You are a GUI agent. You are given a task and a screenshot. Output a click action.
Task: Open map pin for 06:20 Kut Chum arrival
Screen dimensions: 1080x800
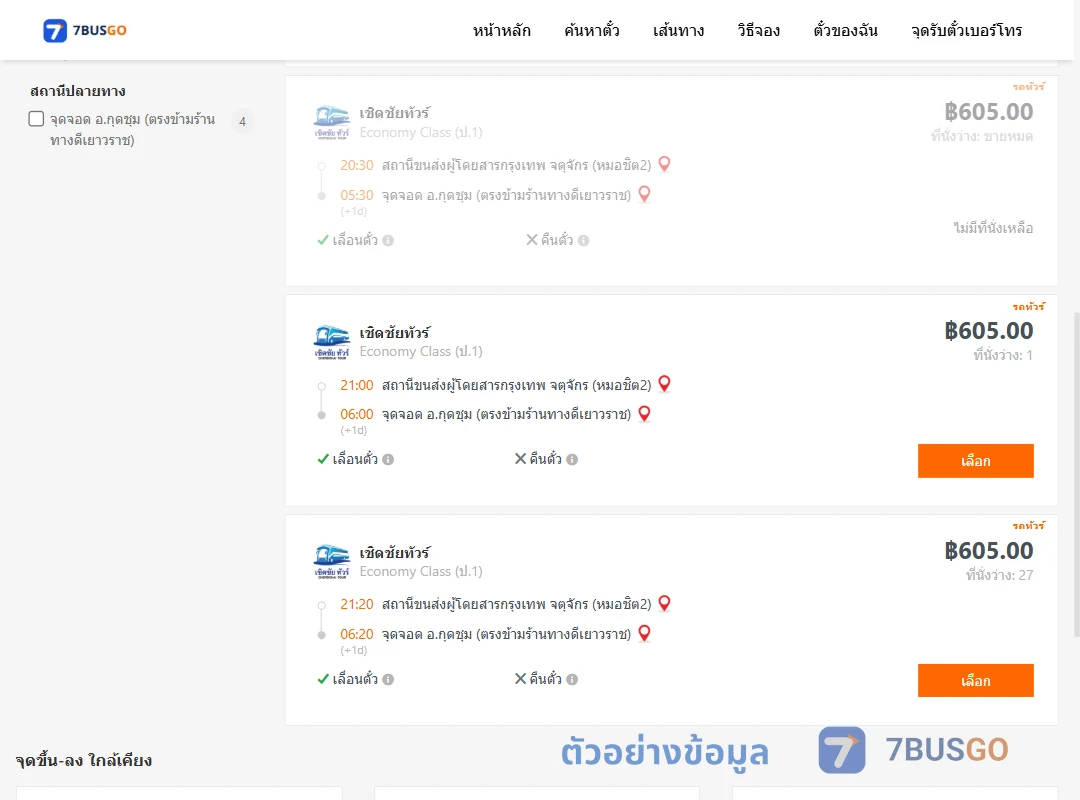click(644, 633)
